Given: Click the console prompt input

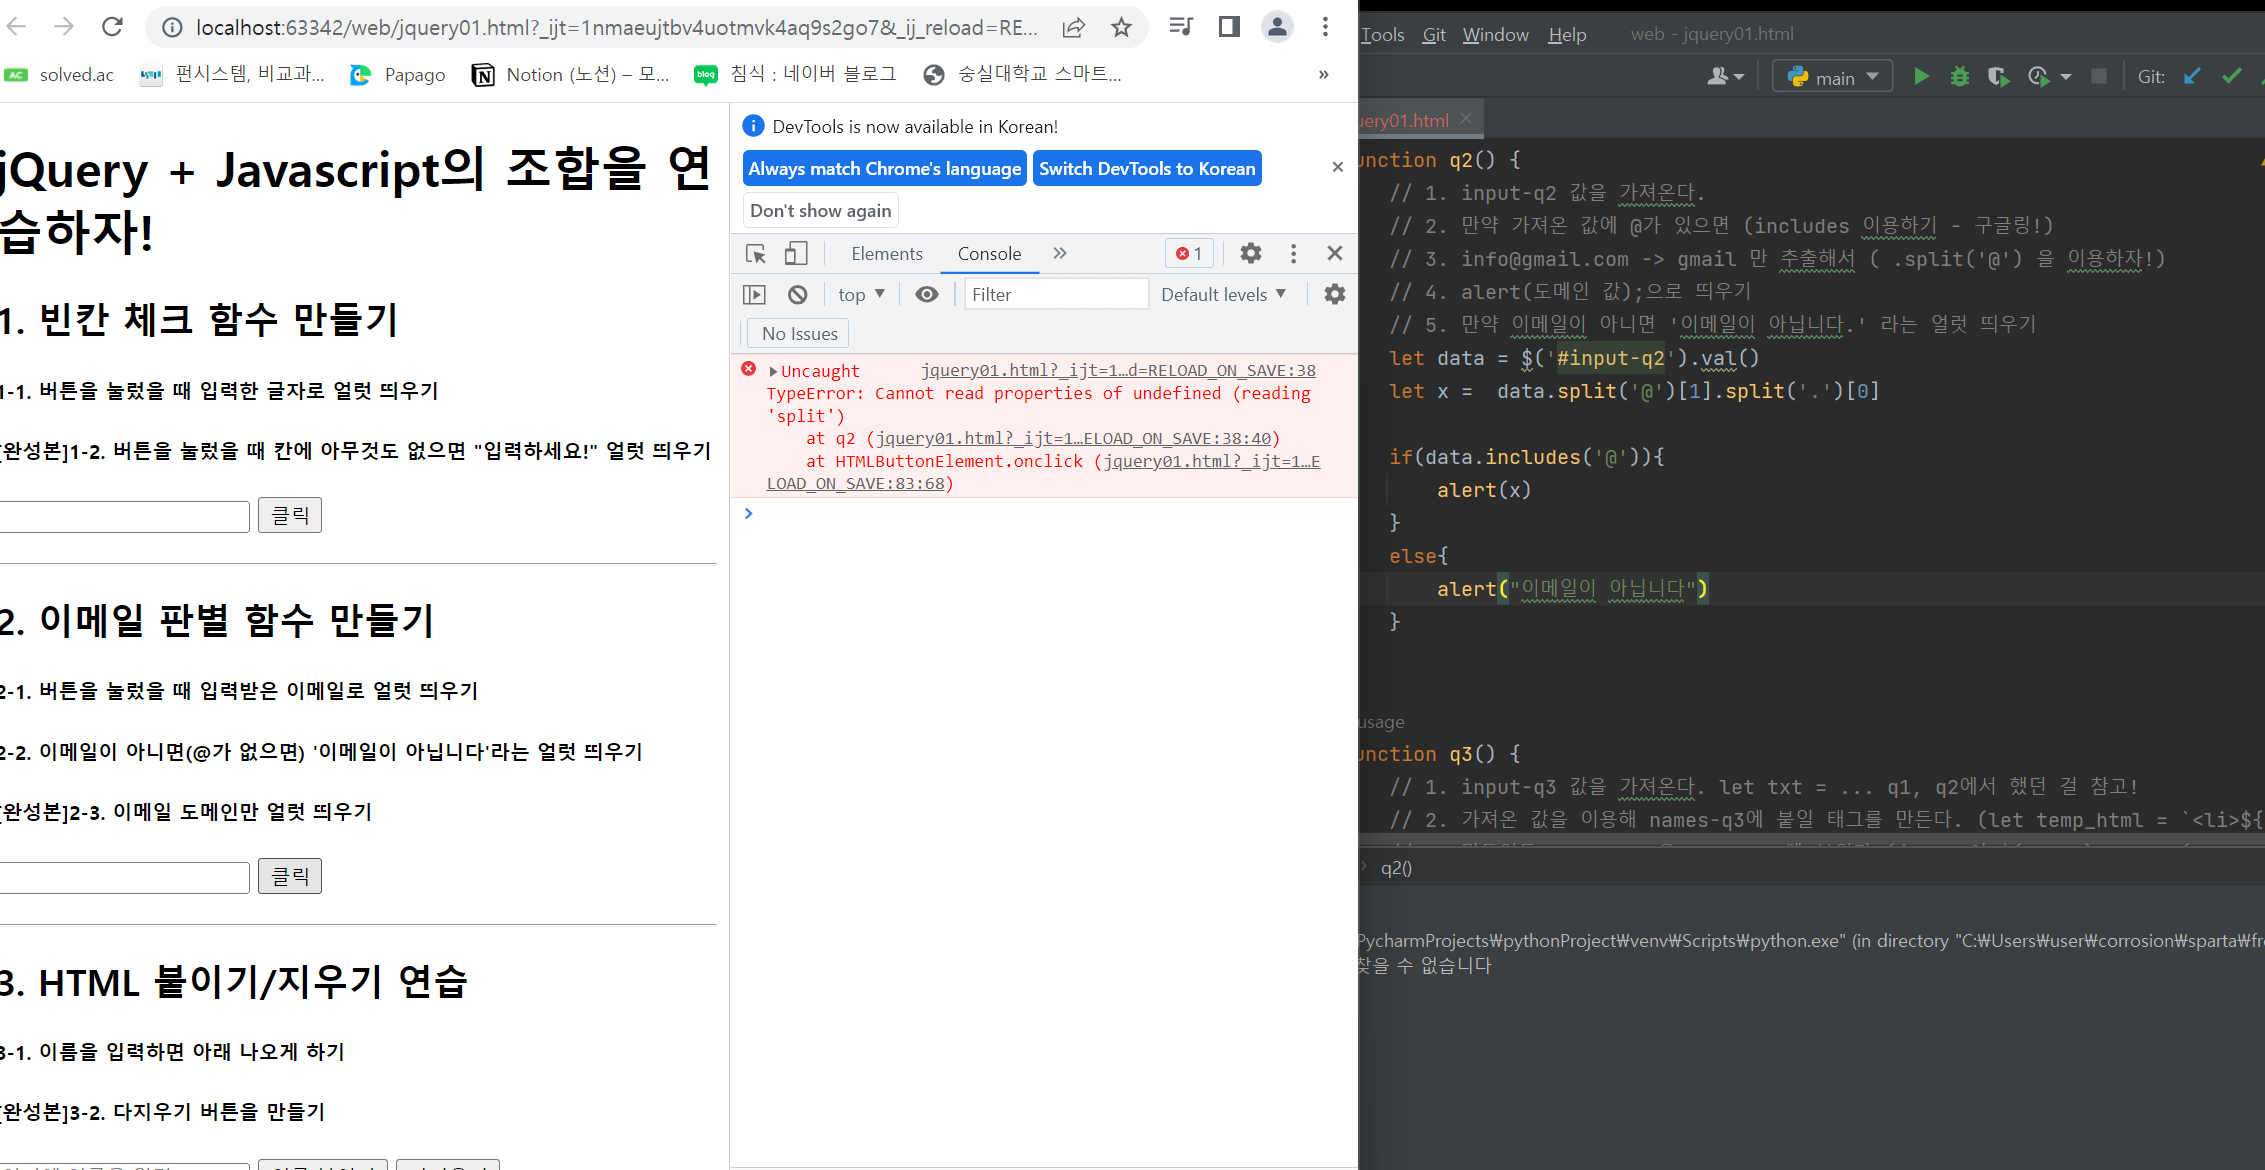Looking at the screenshot, I should tap(1050, 514).
